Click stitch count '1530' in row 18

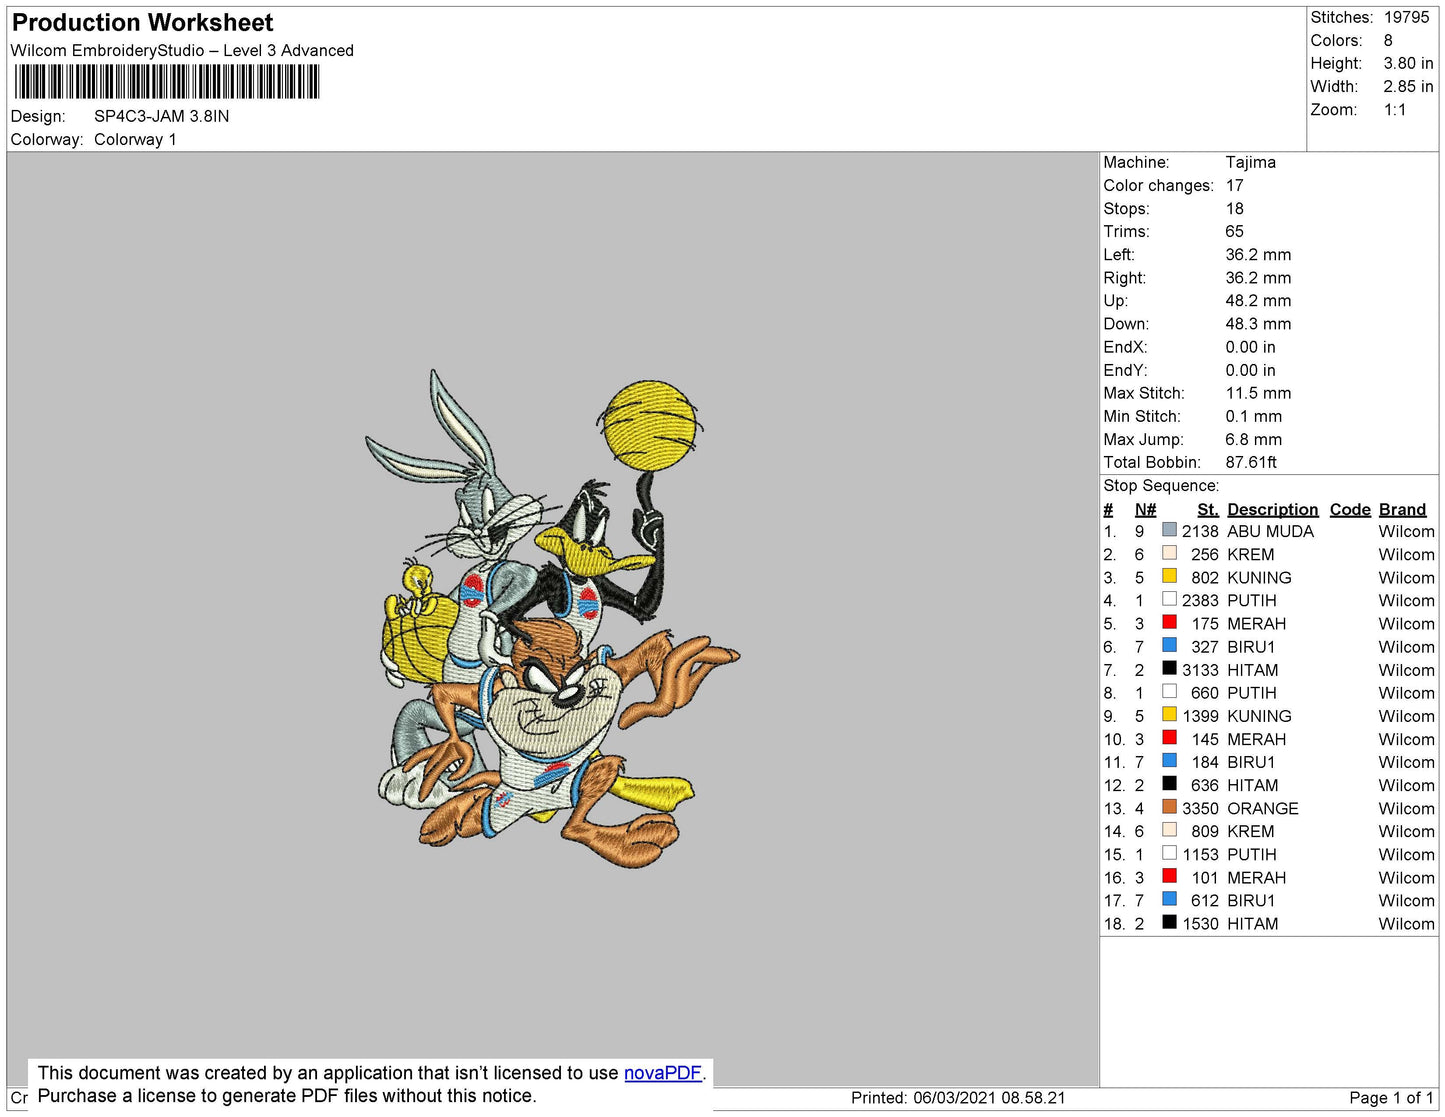(x=1200, y=924)
